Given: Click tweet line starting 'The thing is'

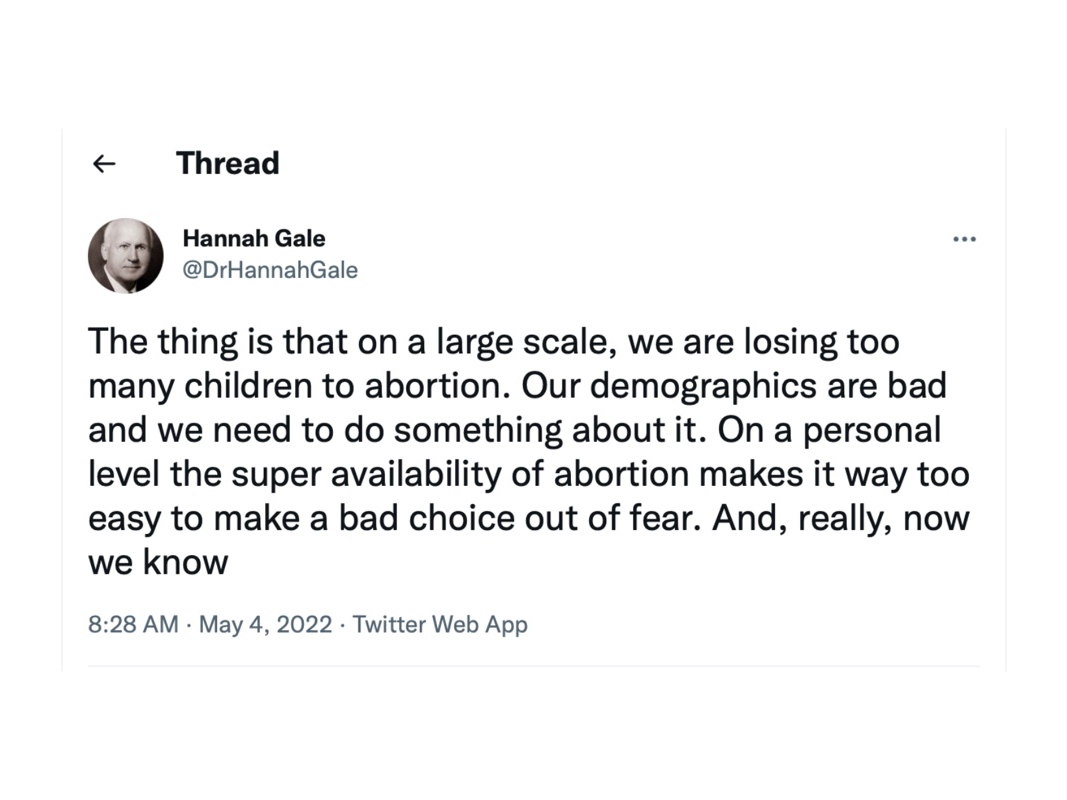Looking at the screenshot, I should tap(493, 342).
